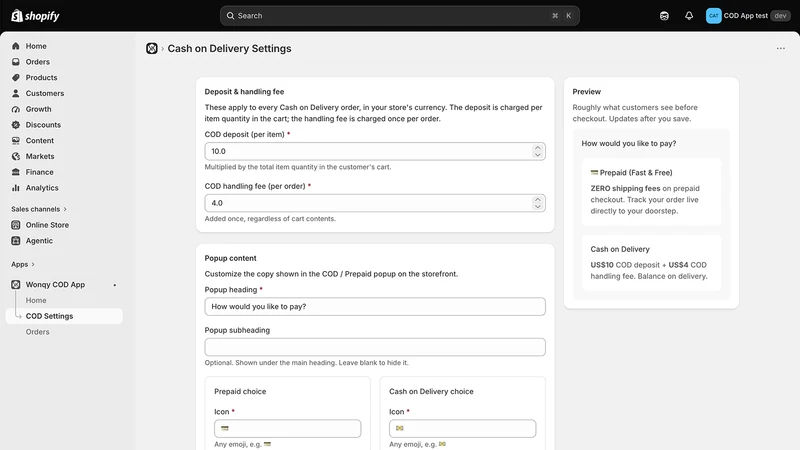The width and height of the screenshot is (800, 450).
Task: Click "How would you like to pay?" preview text
Action: point(629,143)
